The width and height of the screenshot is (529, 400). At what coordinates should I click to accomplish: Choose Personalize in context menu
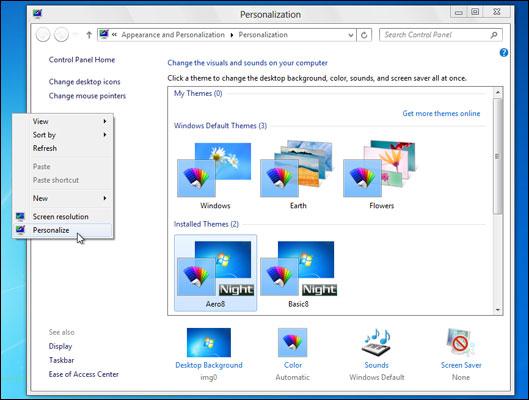coord(62,230)
